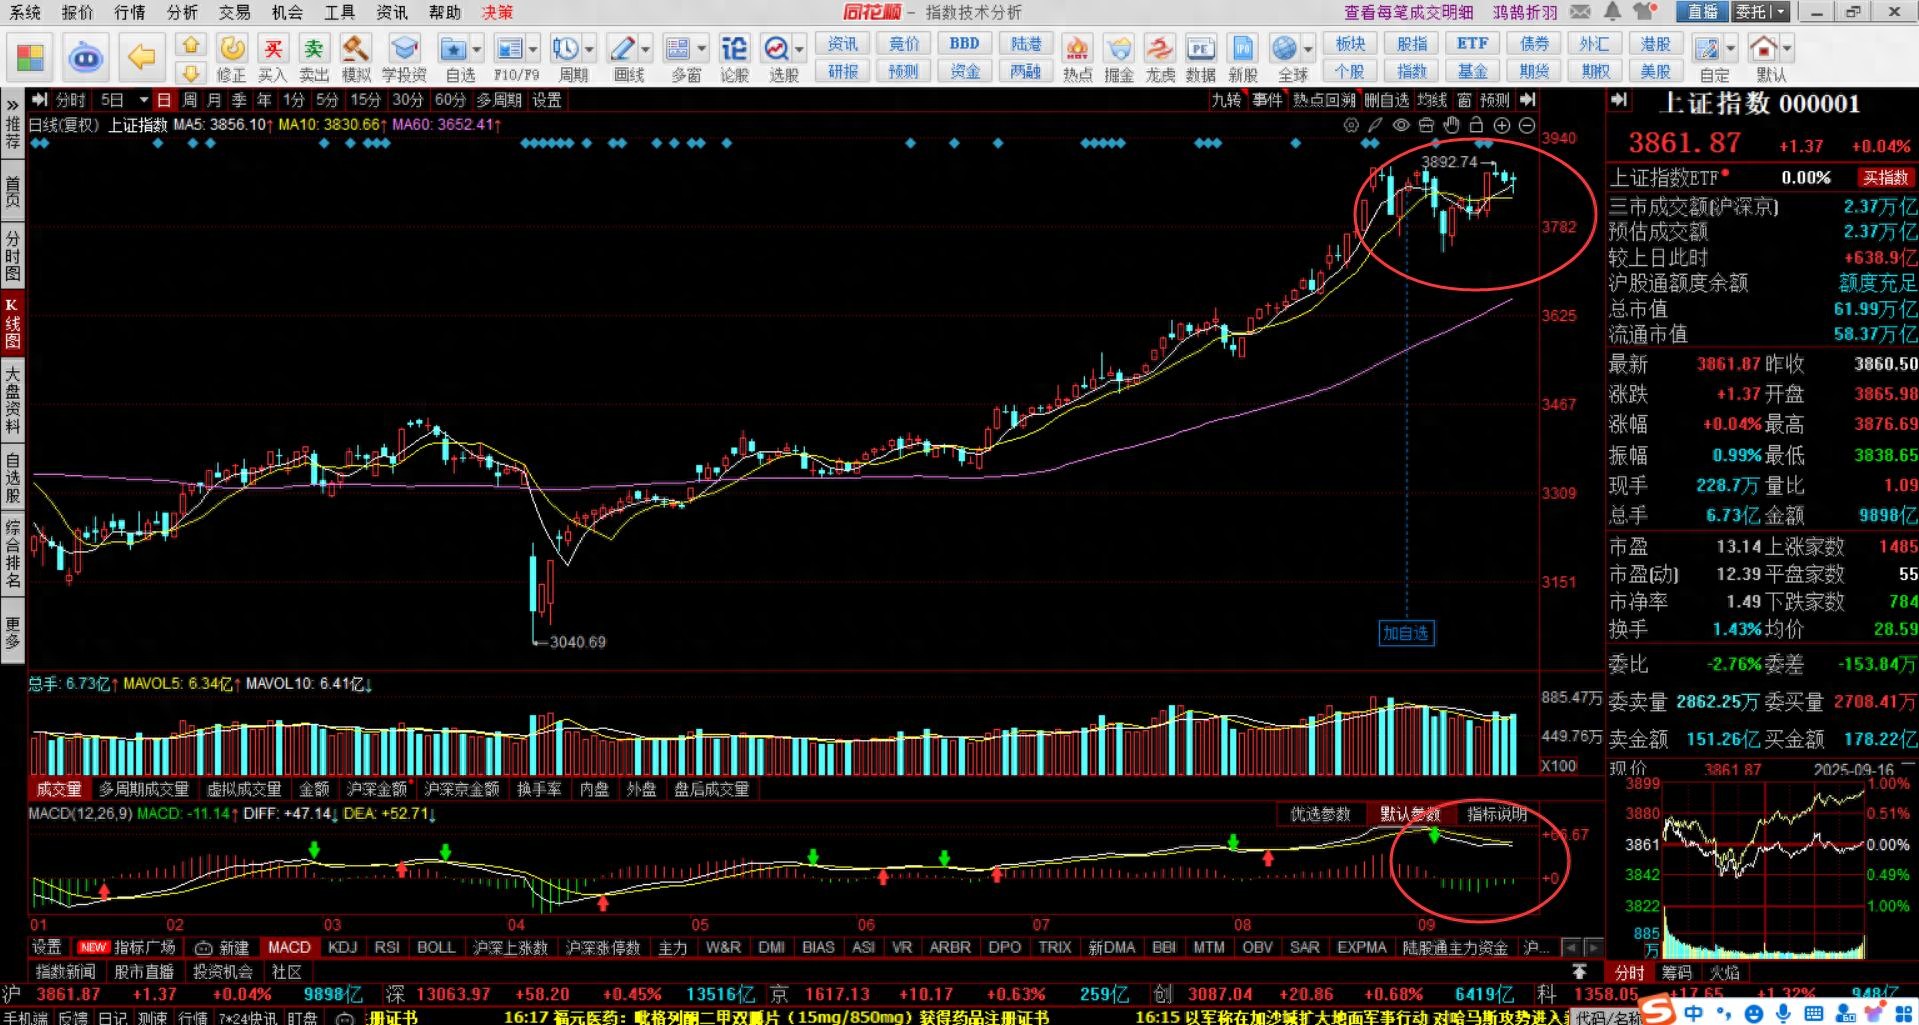Screen dimensions: 1919x1025
Task: Toggle the 均线 moving average display
Action: coord(1432,100)
